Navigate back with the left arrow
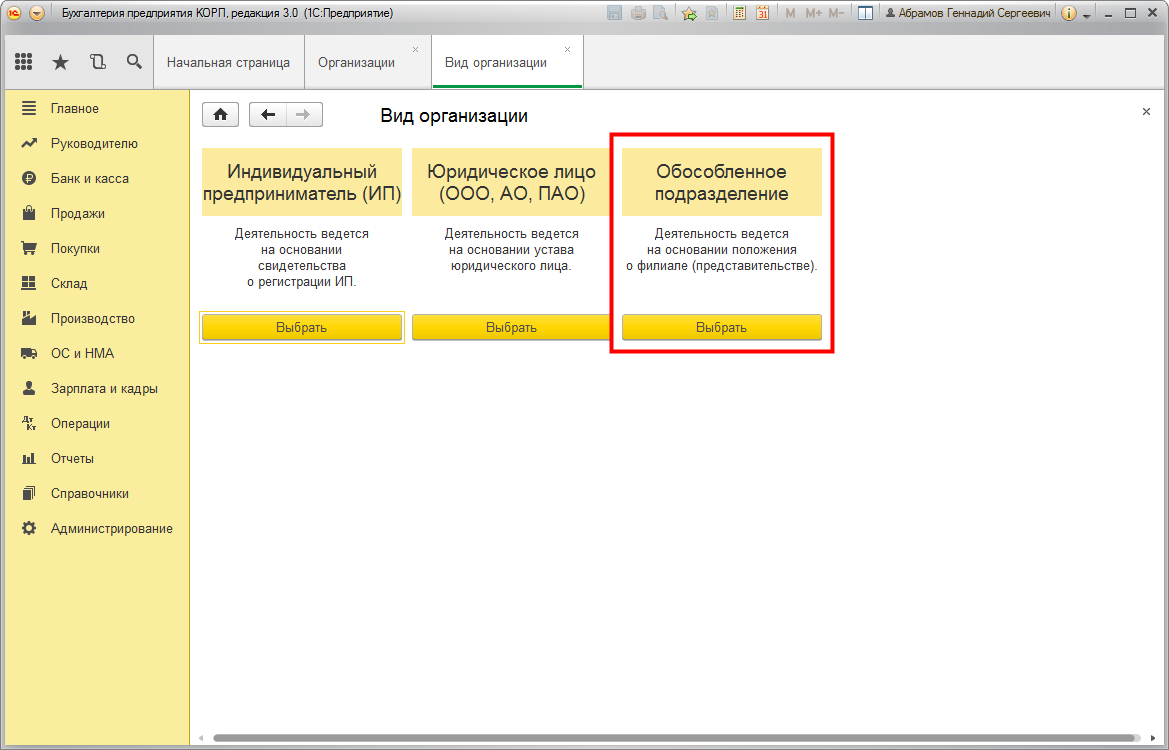Screen dimensions: 1169x750 pyautogui.click(x=268, y=115)
